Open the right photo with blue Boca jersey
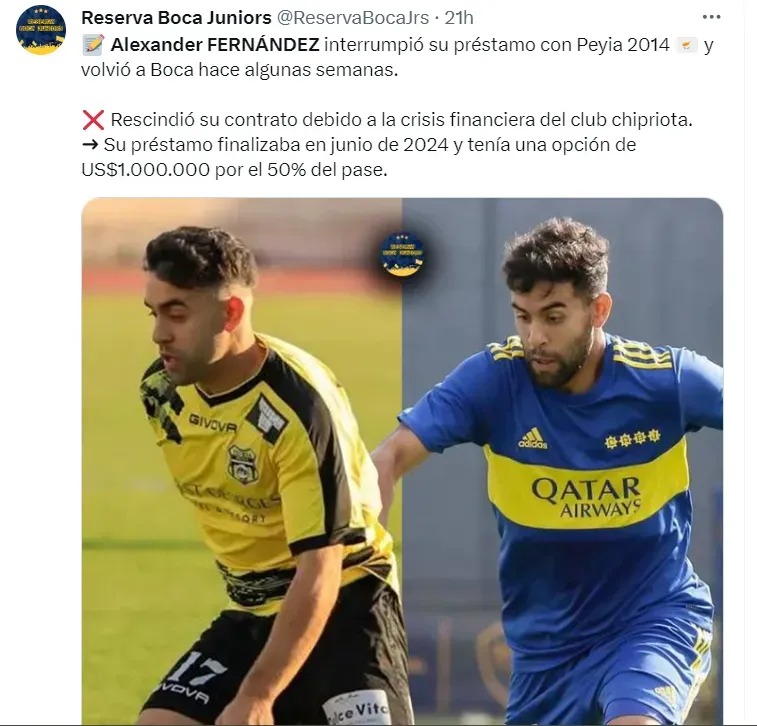 (x=562, y=461)
